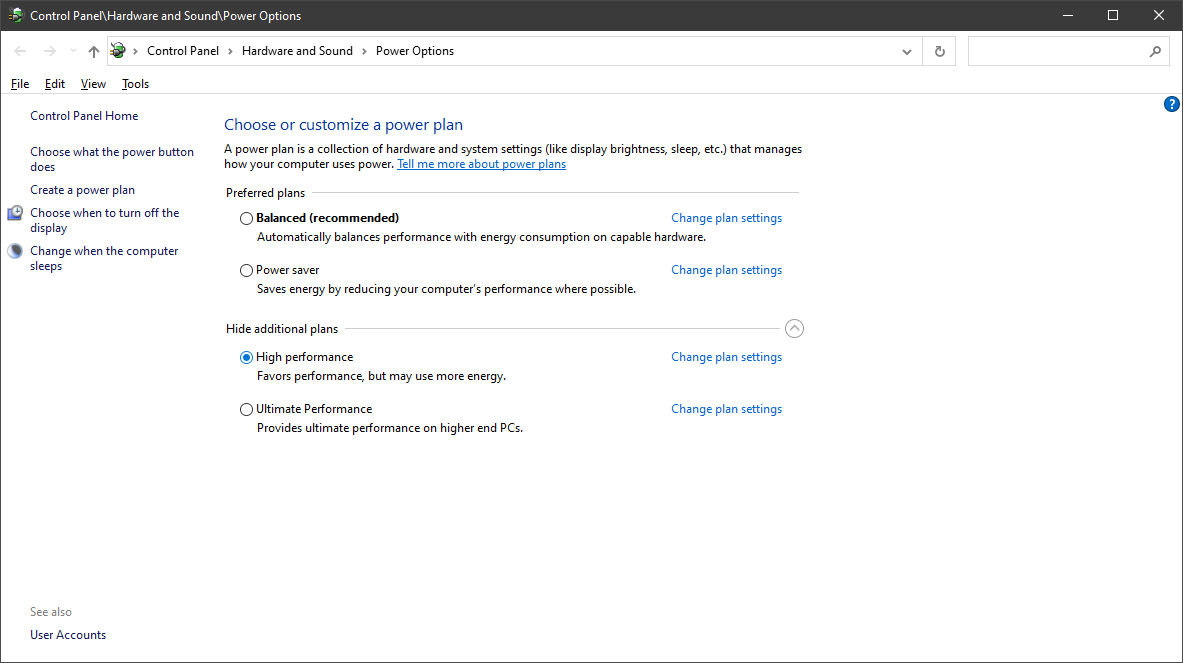Click the Forward navigation arrow
The width and height of the screenshot is (1183, 663).
click(49, 50)
